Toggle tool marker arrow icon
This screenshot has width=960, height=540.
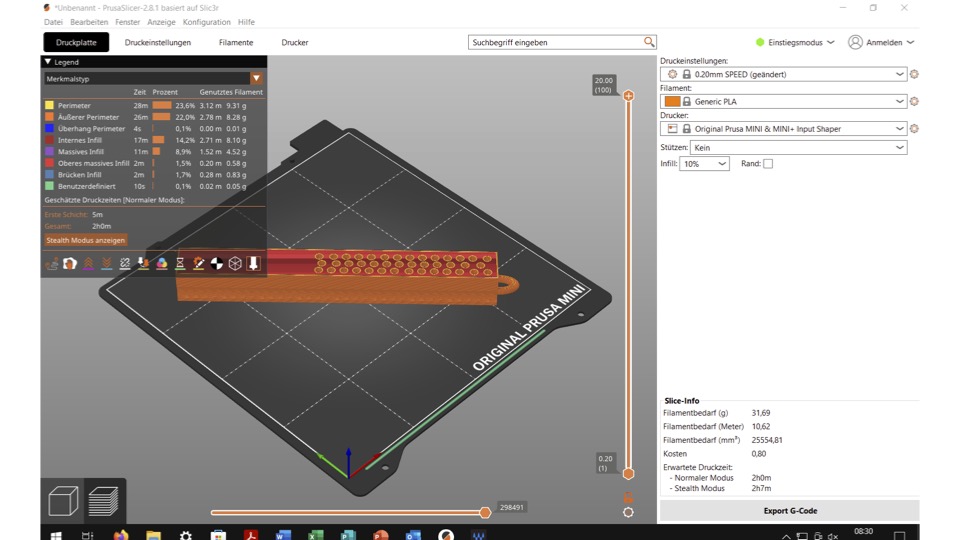(253, 263)
